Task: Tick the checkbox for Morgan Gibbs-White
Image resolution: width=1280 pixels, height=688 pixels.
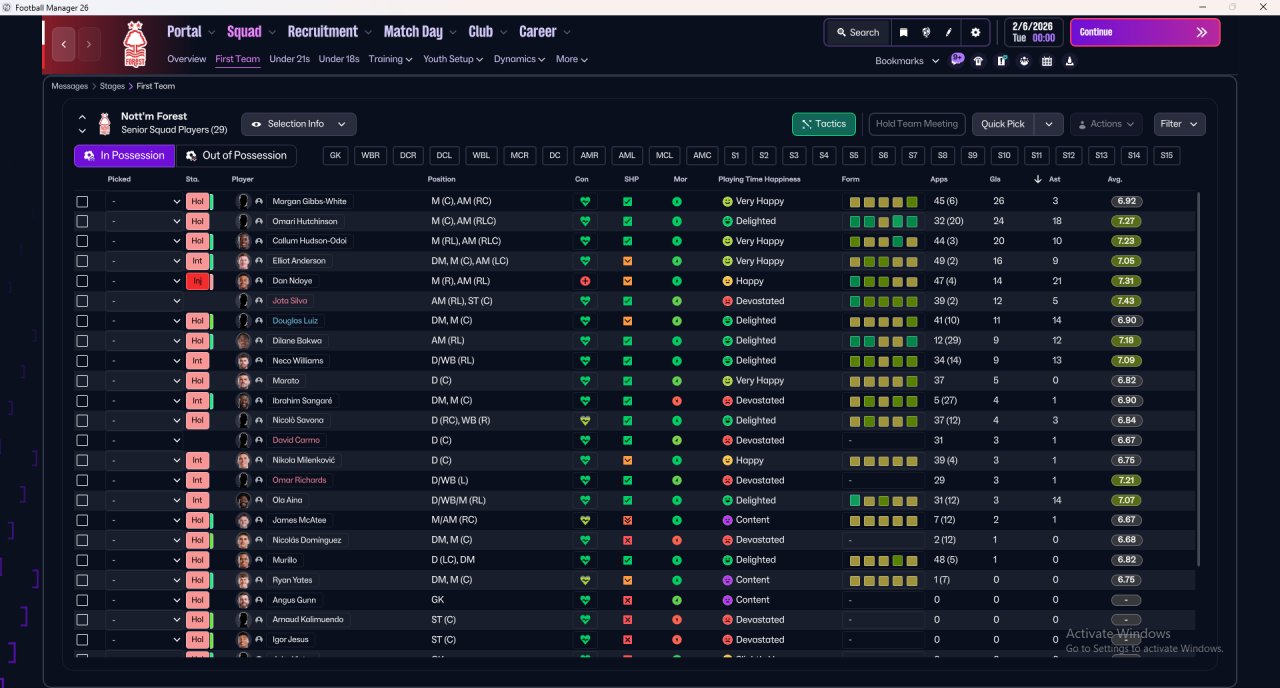Action: click(82, 201)
